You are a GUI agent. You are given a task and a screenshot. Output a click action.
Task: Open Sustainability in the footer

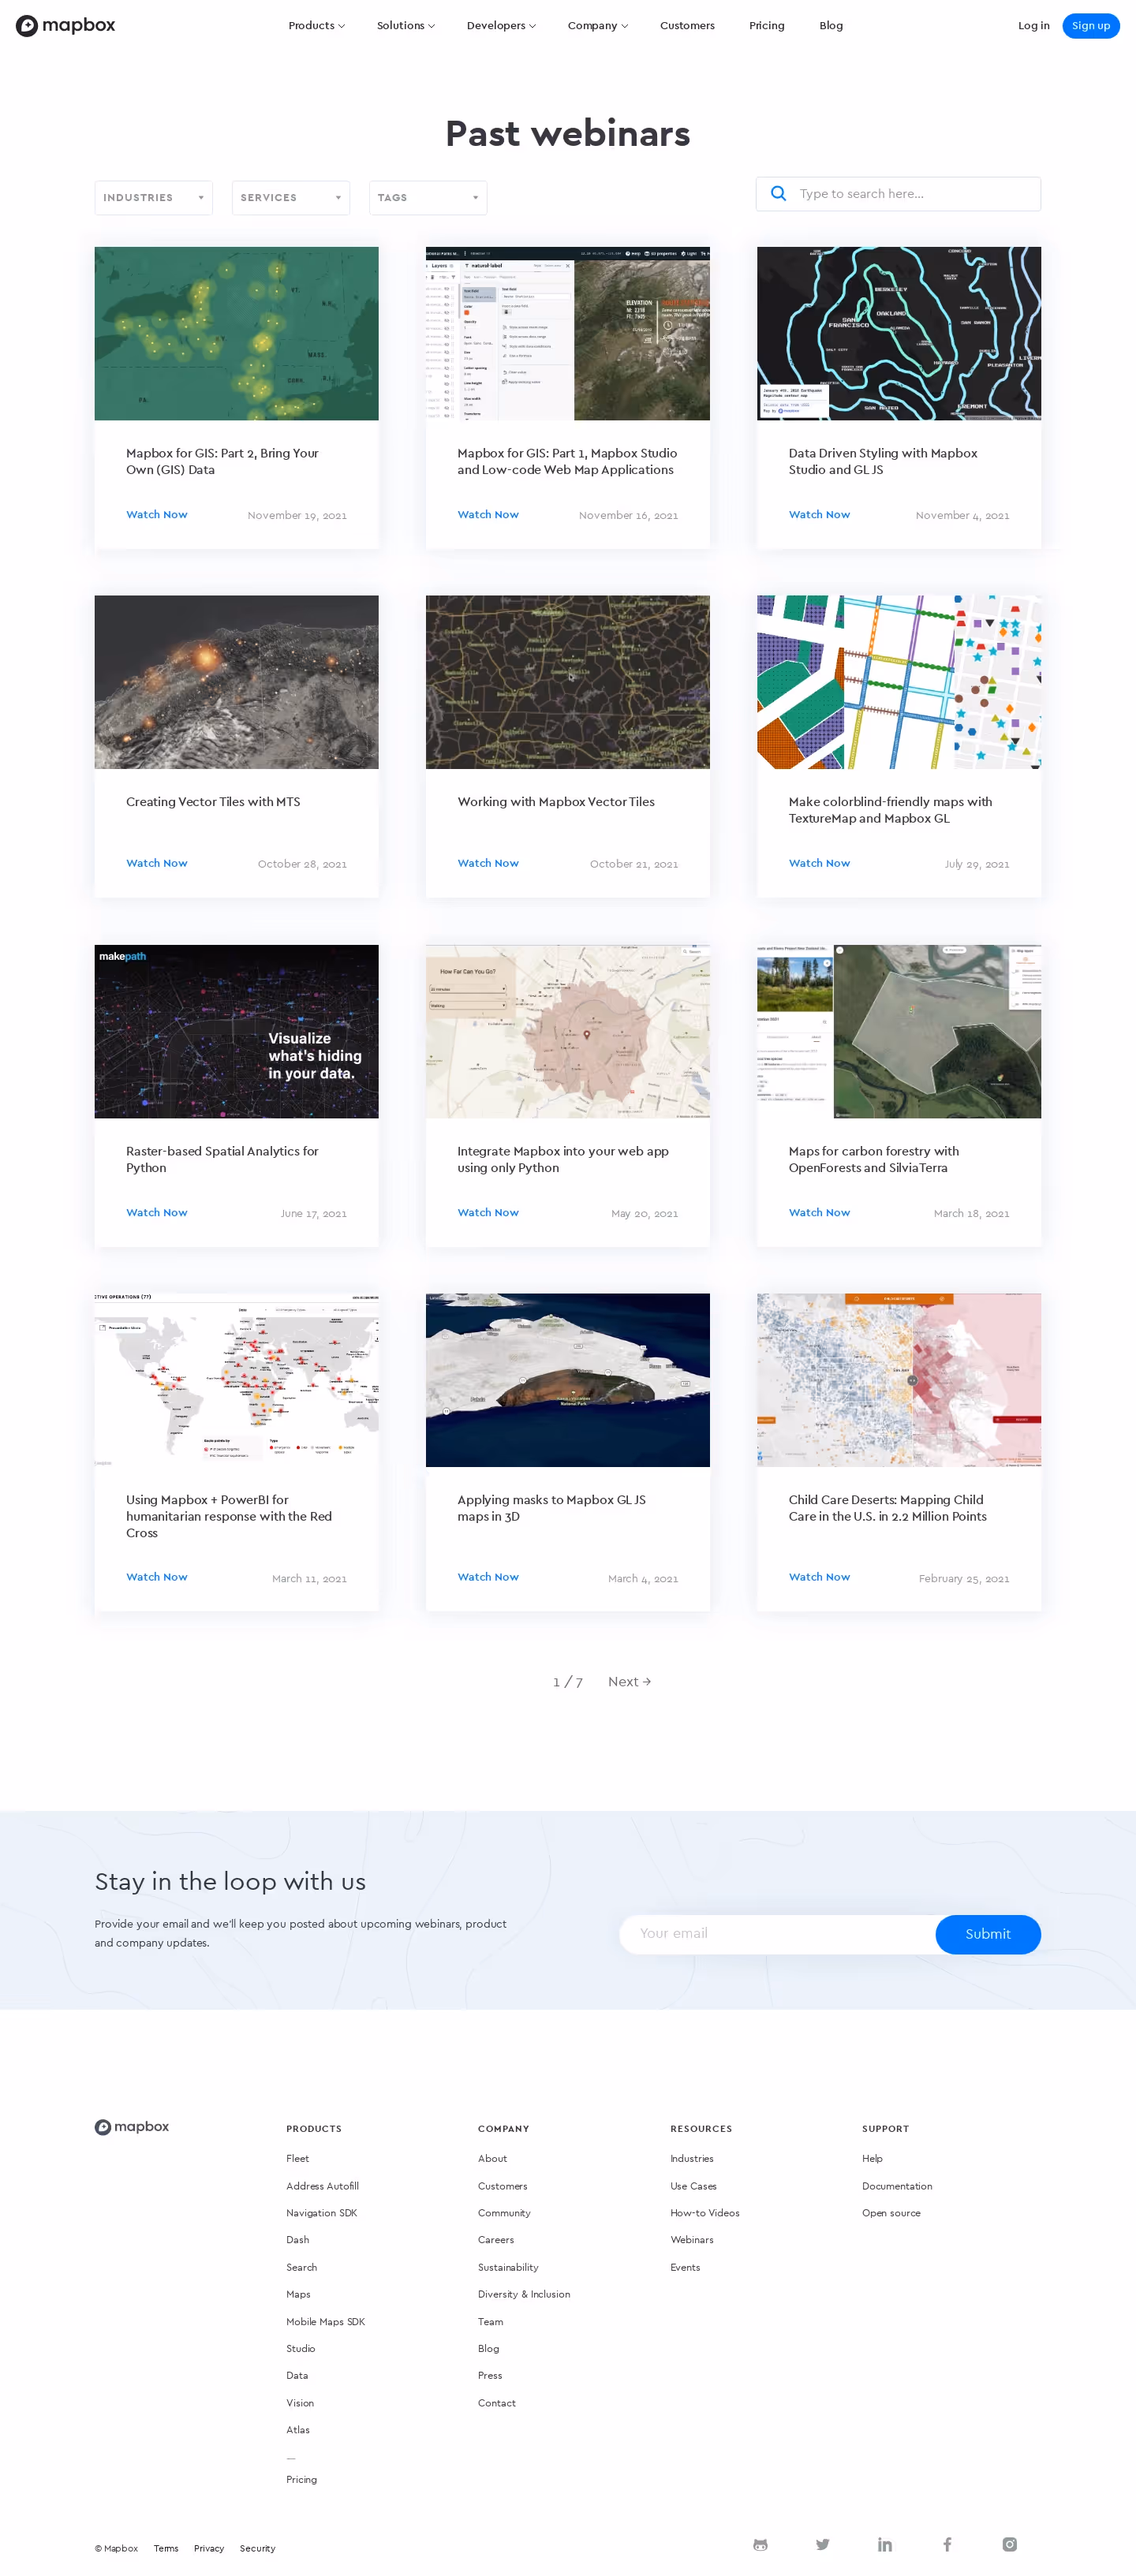(508, 2267)
